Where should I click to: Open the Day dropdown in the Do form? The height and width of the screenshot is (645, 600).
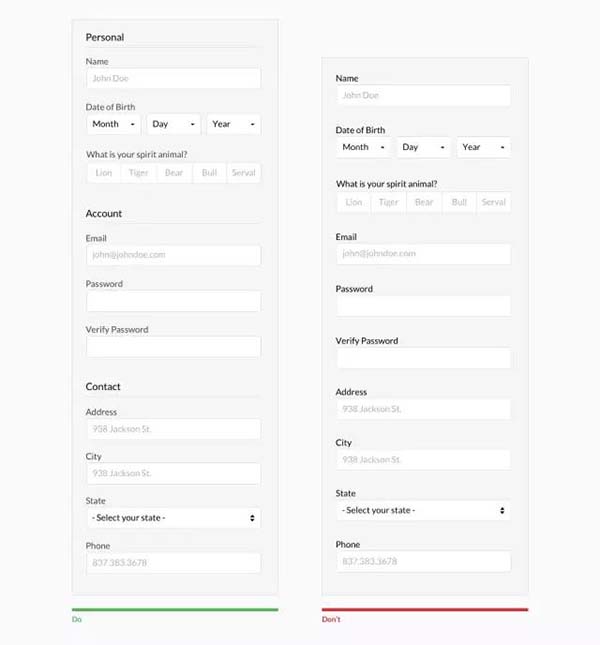pos(173,124)
